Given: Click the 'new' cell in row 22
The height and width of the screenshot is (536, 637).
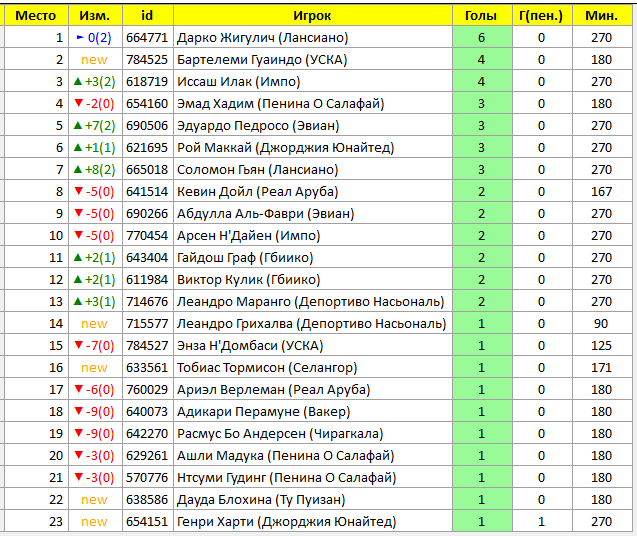Looking at the screenshot, I should tap(95, 499).
